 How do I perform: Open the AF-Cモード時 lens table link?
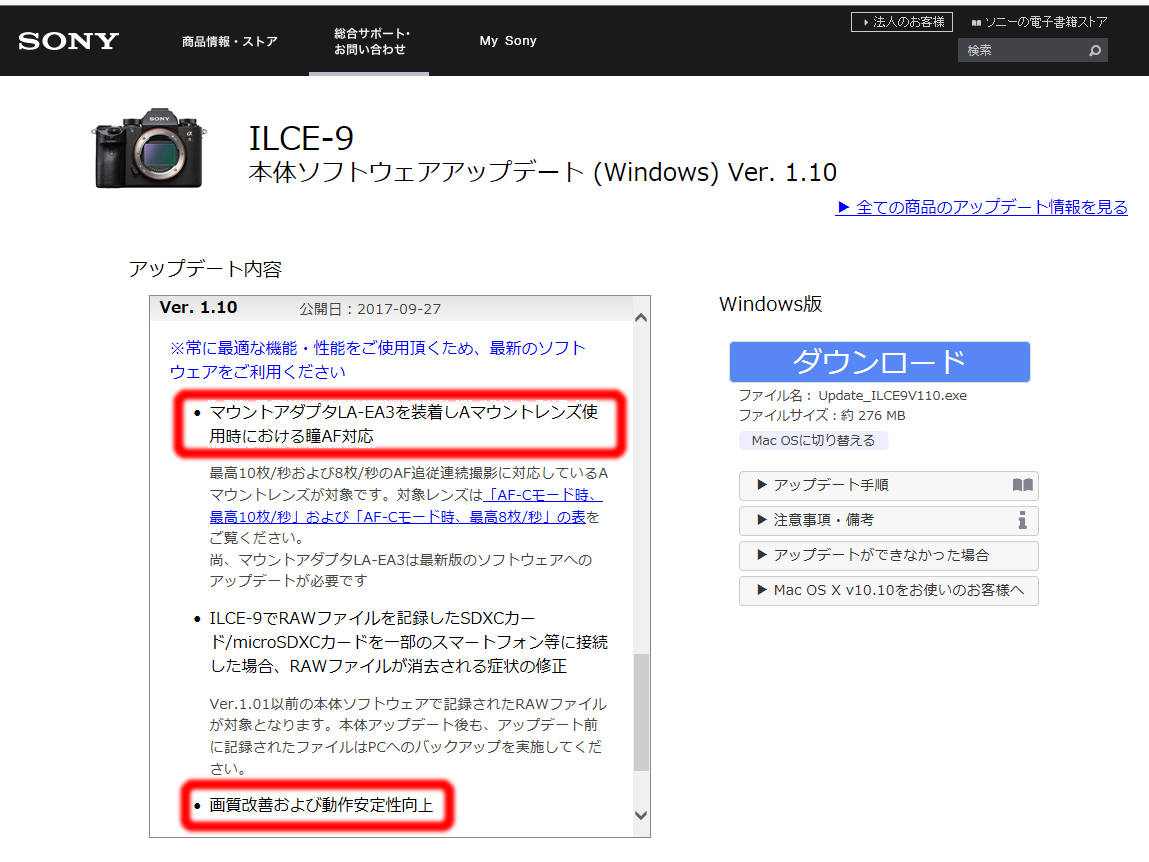(x=405, y=506)
